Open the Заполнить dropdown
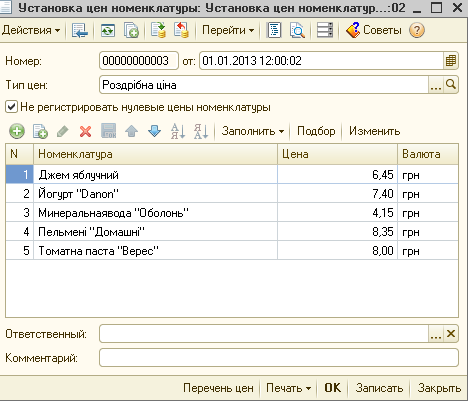The width and height of the screenshot is (468, 401). [x=253, y=131]
